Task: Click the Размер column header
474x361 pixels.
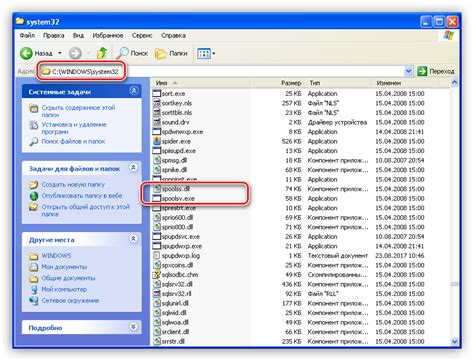Action: coord(276,83)
